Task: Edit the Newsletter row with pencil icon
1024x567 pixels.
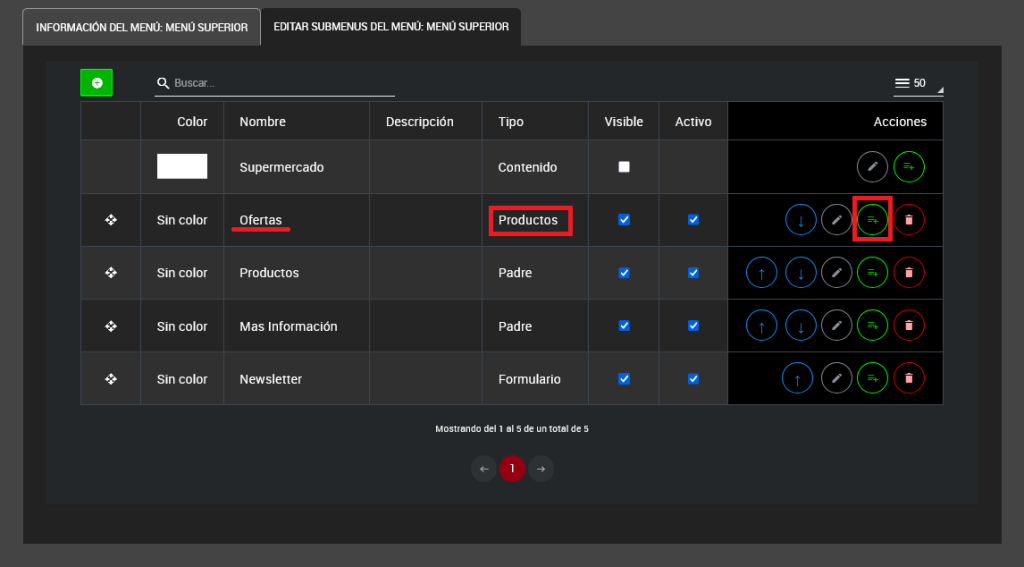Action: [x=836, y=379]
